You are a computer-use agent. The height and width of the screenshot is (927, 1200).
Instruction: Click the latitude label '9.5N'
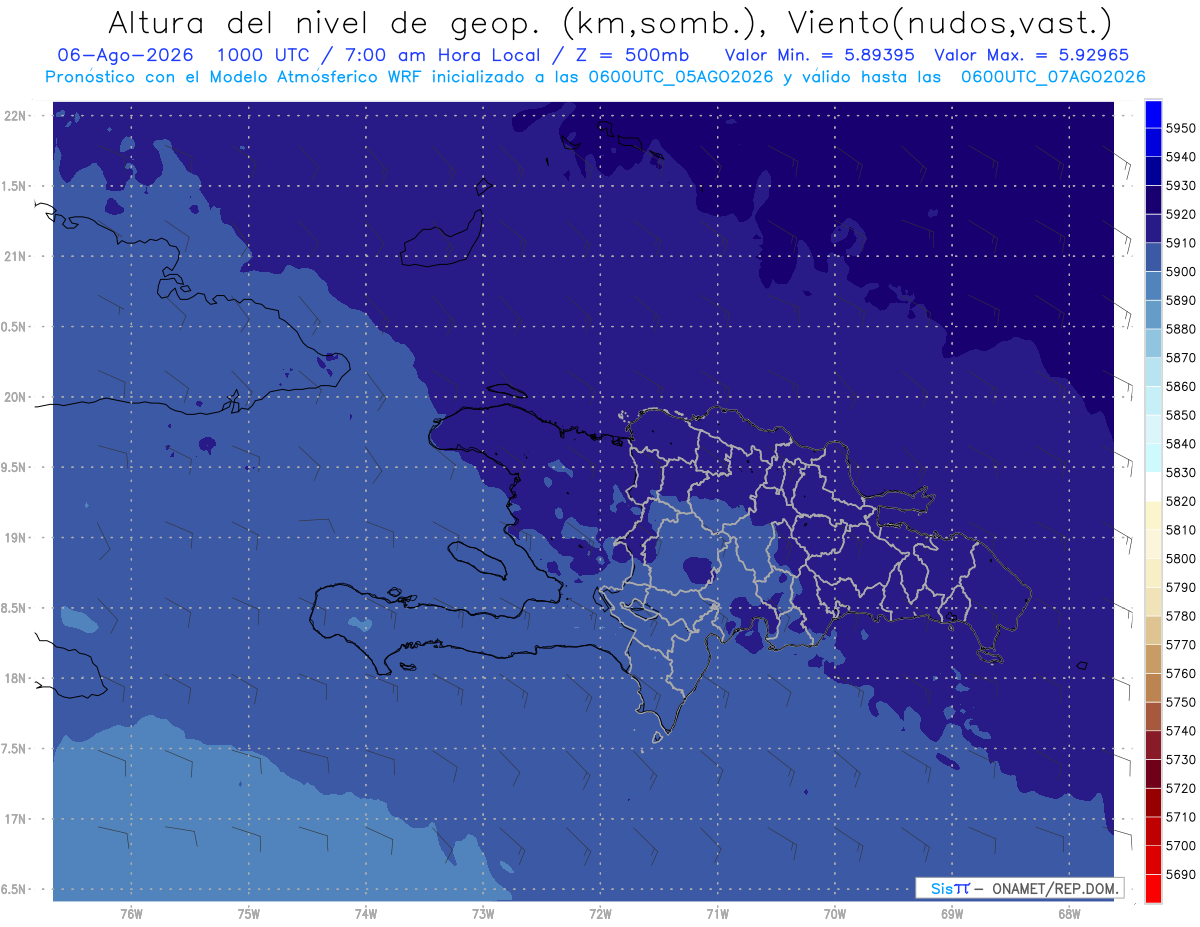point(14,467)
